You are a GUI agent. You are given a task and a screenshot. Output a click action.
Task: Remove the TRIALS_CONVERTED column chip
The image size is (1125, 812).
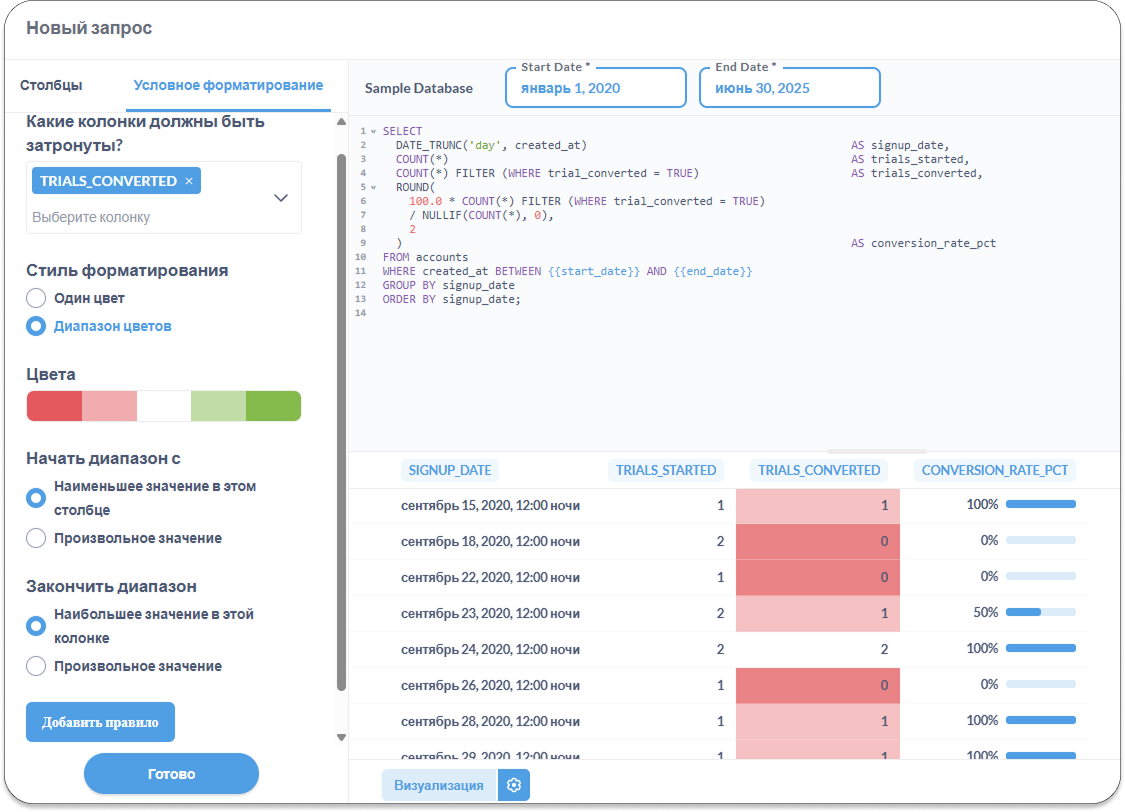tap(189, 181)
